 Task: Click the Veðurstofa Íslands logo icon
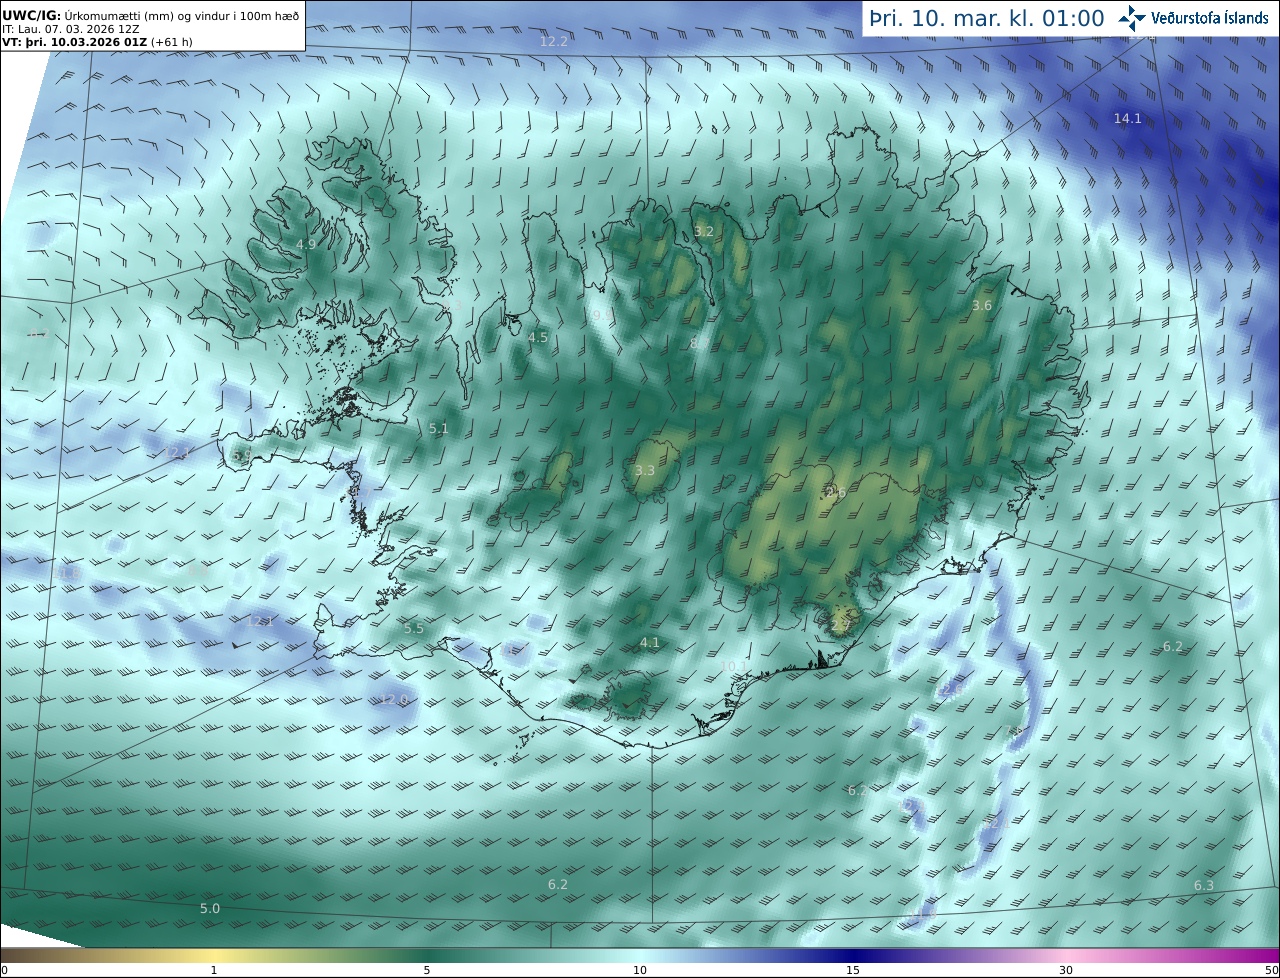click(x=1133, y=18)
